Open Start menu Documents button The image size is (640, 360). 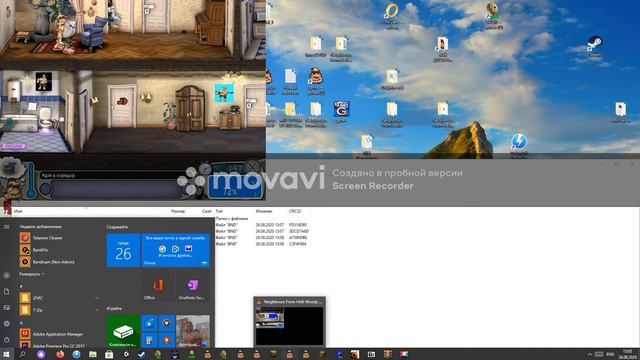click(x=7, y=291)
